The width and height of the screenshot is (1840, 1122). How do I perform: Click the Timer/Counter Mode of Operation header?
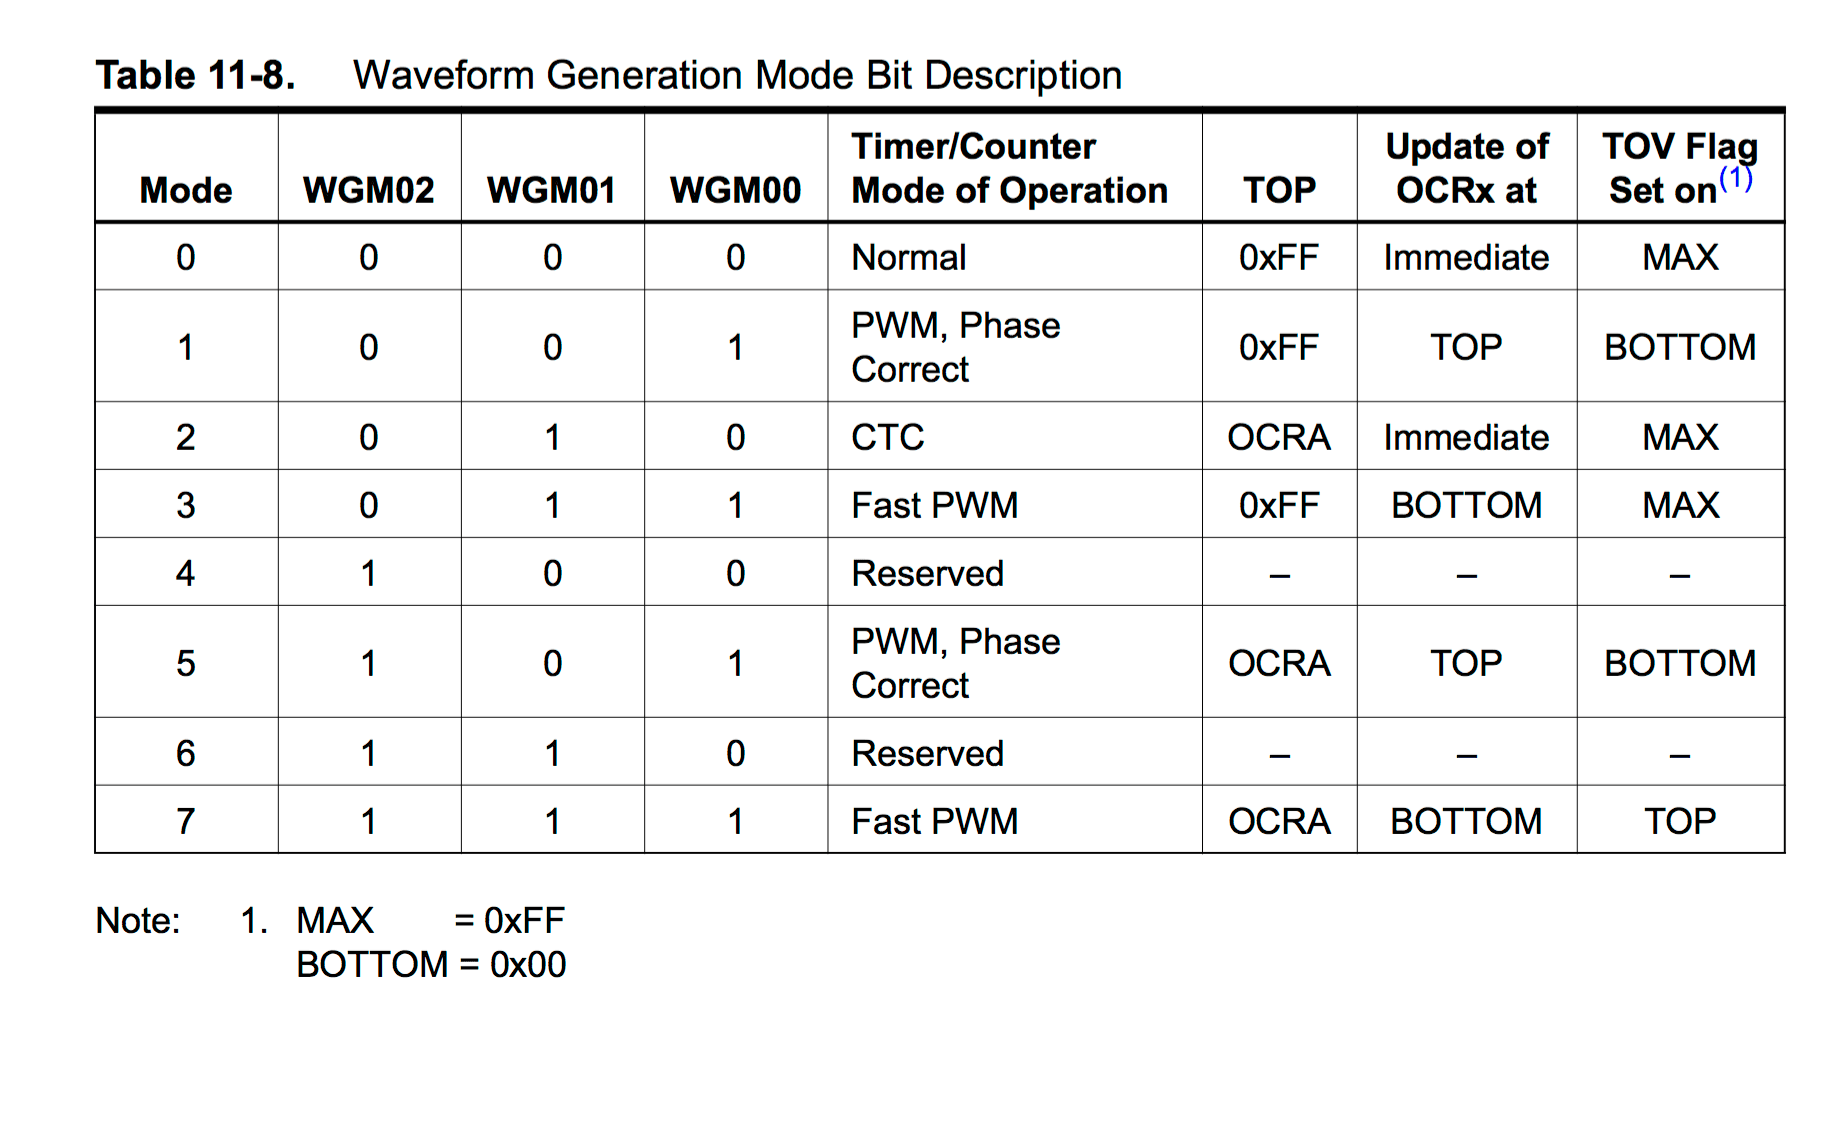click(x=1009, y=168)
